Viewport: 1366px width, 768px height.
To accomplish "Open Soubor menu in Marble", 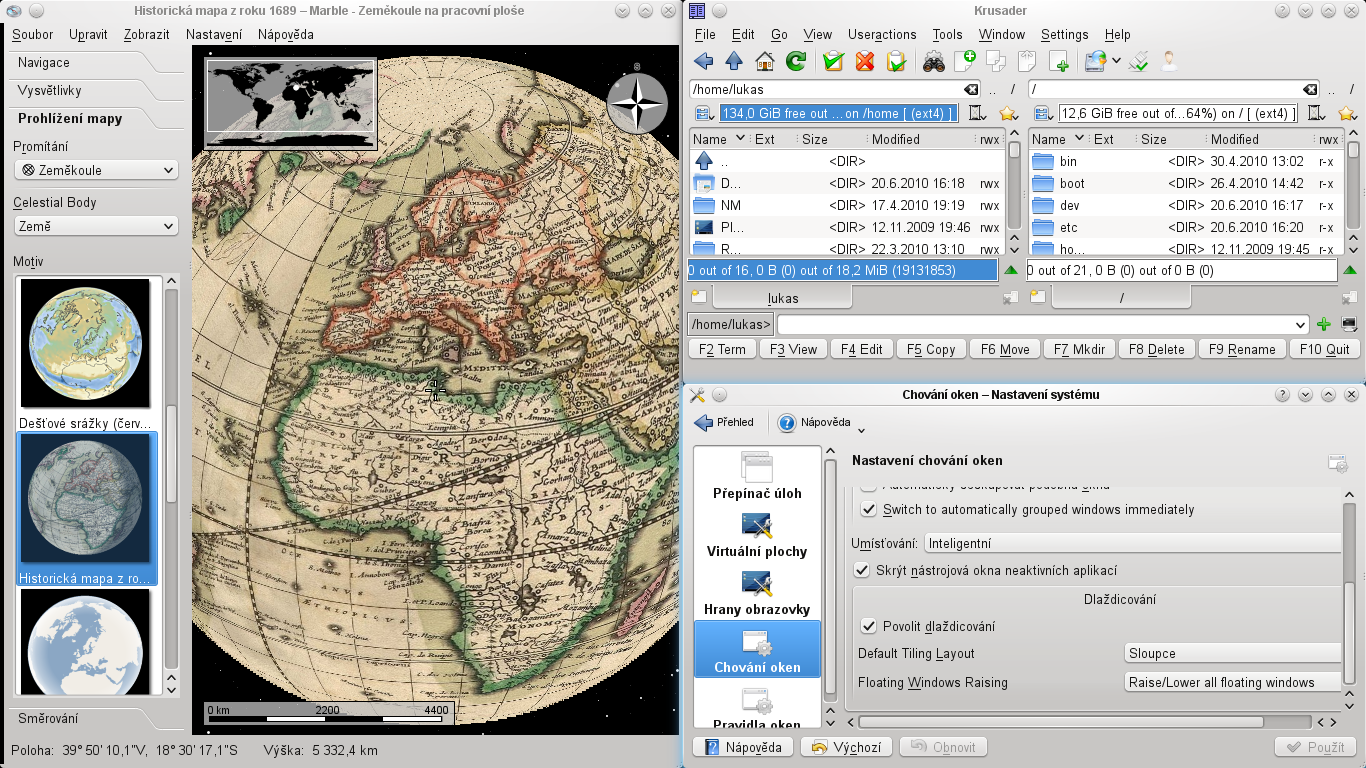I will (33, 34).
